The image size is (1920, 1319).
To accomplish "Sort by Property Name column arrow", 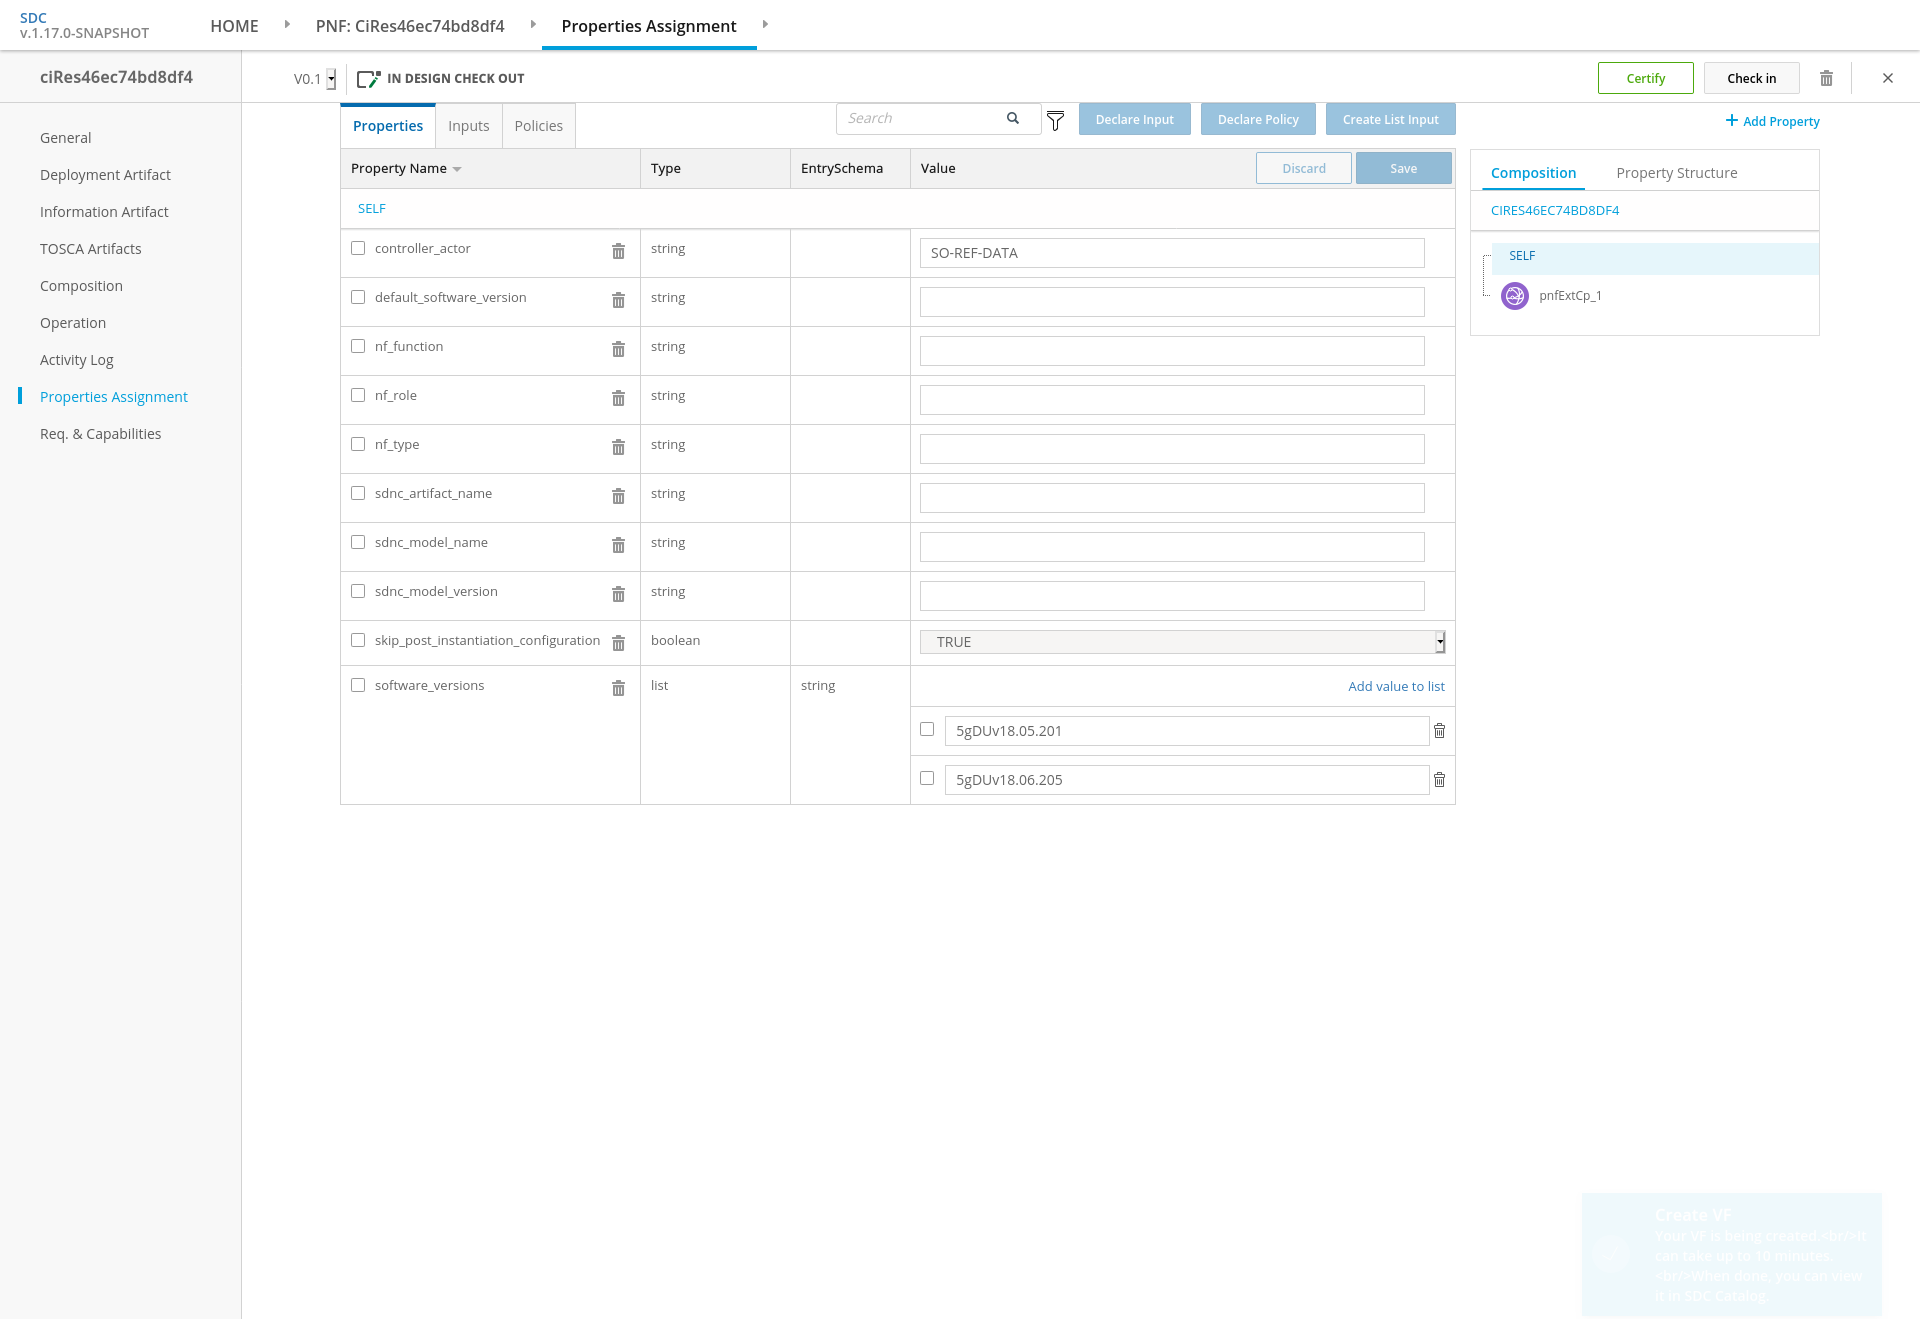I will 457,169.
